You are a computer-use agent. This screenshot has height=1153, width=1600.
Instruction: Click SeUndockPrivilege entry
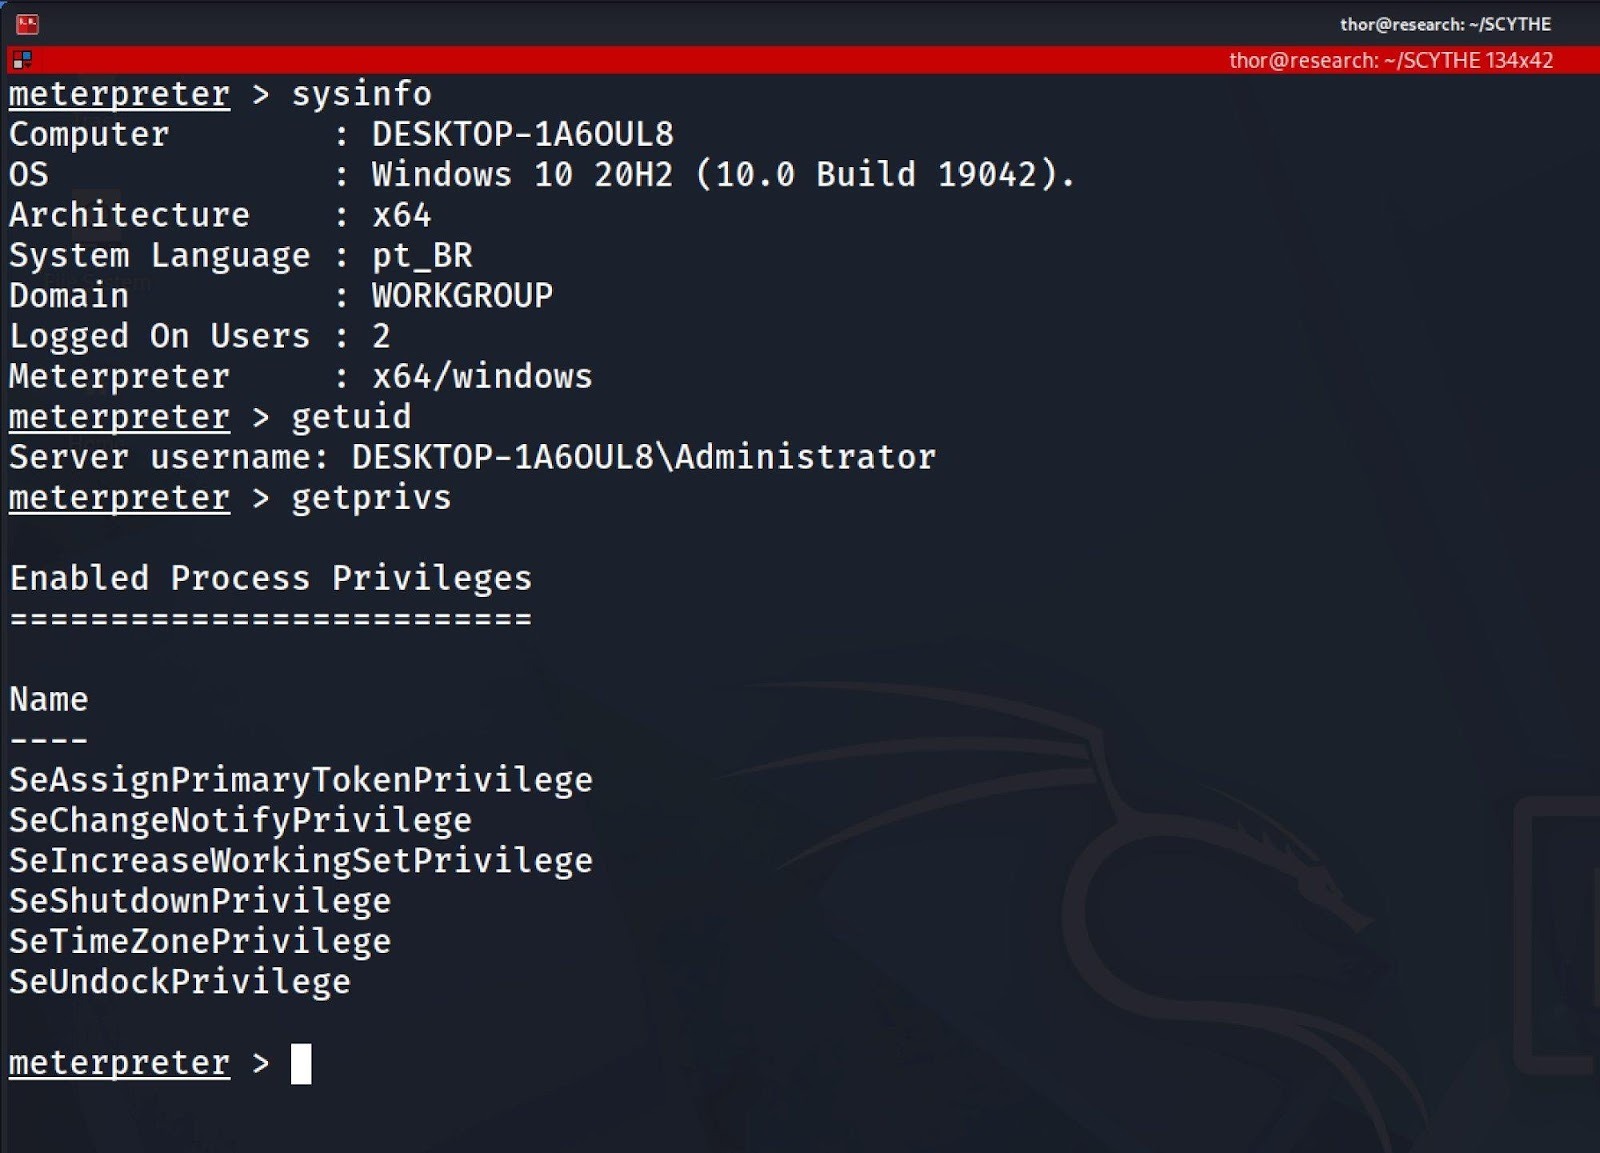[x=180, y=982]
